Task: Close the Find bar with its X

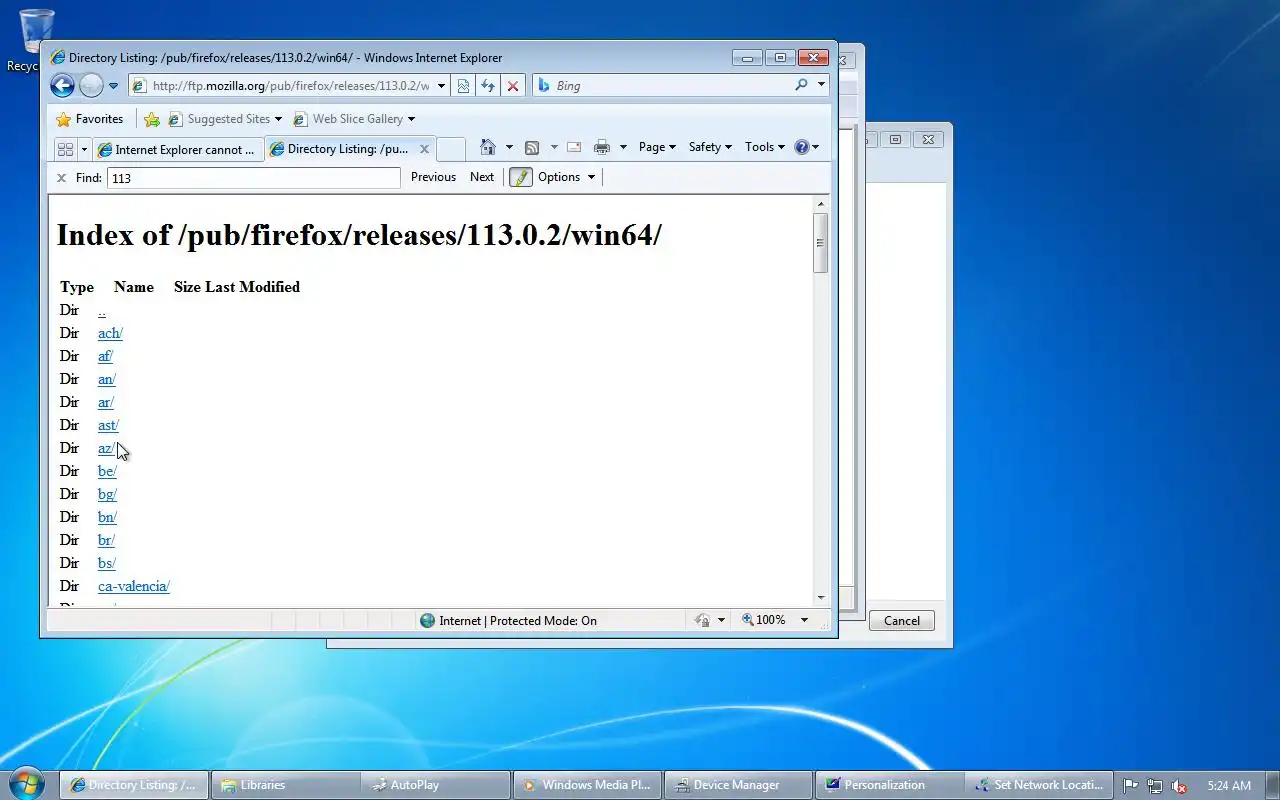Action: pos(61,178)
